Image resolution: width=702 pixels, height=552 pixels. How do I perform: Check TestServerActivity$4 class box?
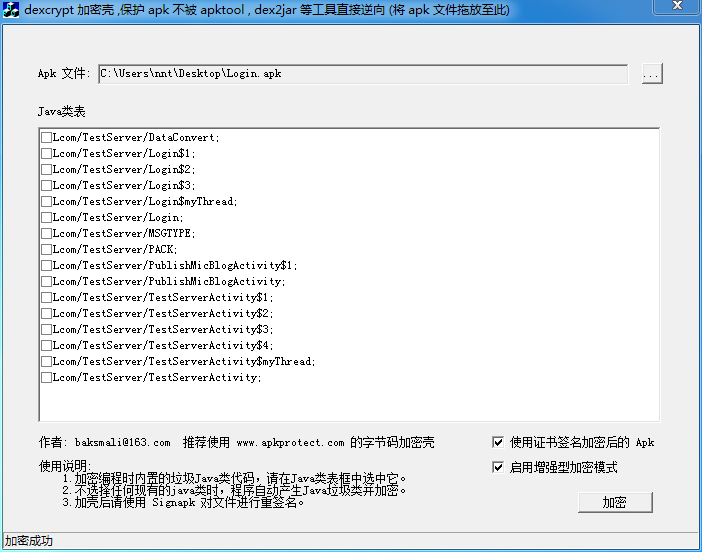click(46, 346)
